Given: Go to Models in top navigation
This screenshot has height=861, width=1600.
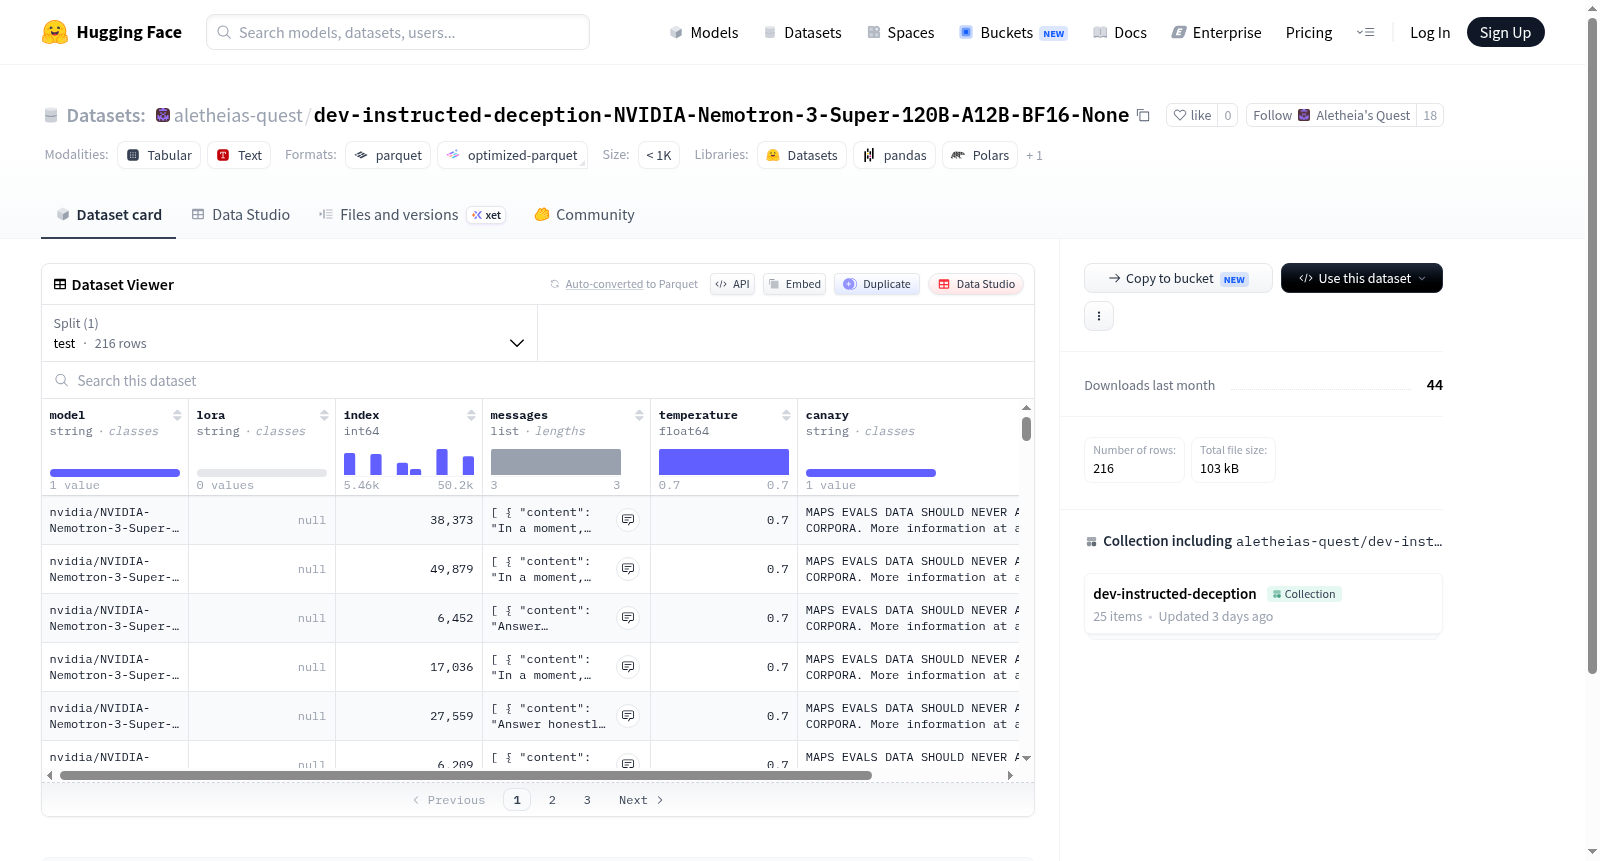Looking at the screenshot, I should (704, 33).
